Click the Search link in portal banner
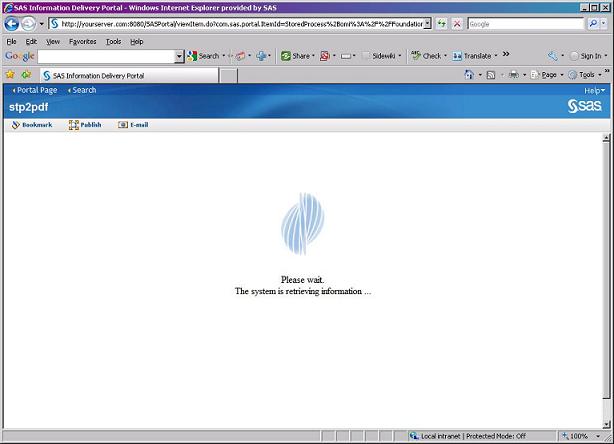The height and width of the screenshot is (444, 614). click(x=82, y=90)
